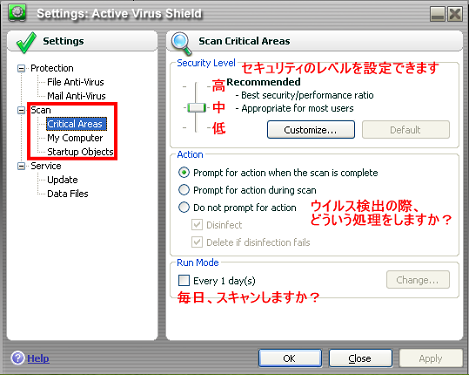Screen dimensions: 469x375
Task: Select Mail Anti-Virus settings
Action: pyautogui.click(x=76, y=96)
